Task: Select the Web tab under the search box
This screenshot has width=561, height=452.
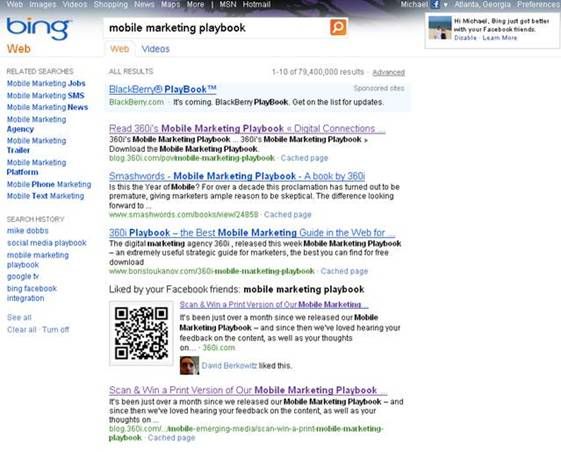Action: (x=119, y=49)
